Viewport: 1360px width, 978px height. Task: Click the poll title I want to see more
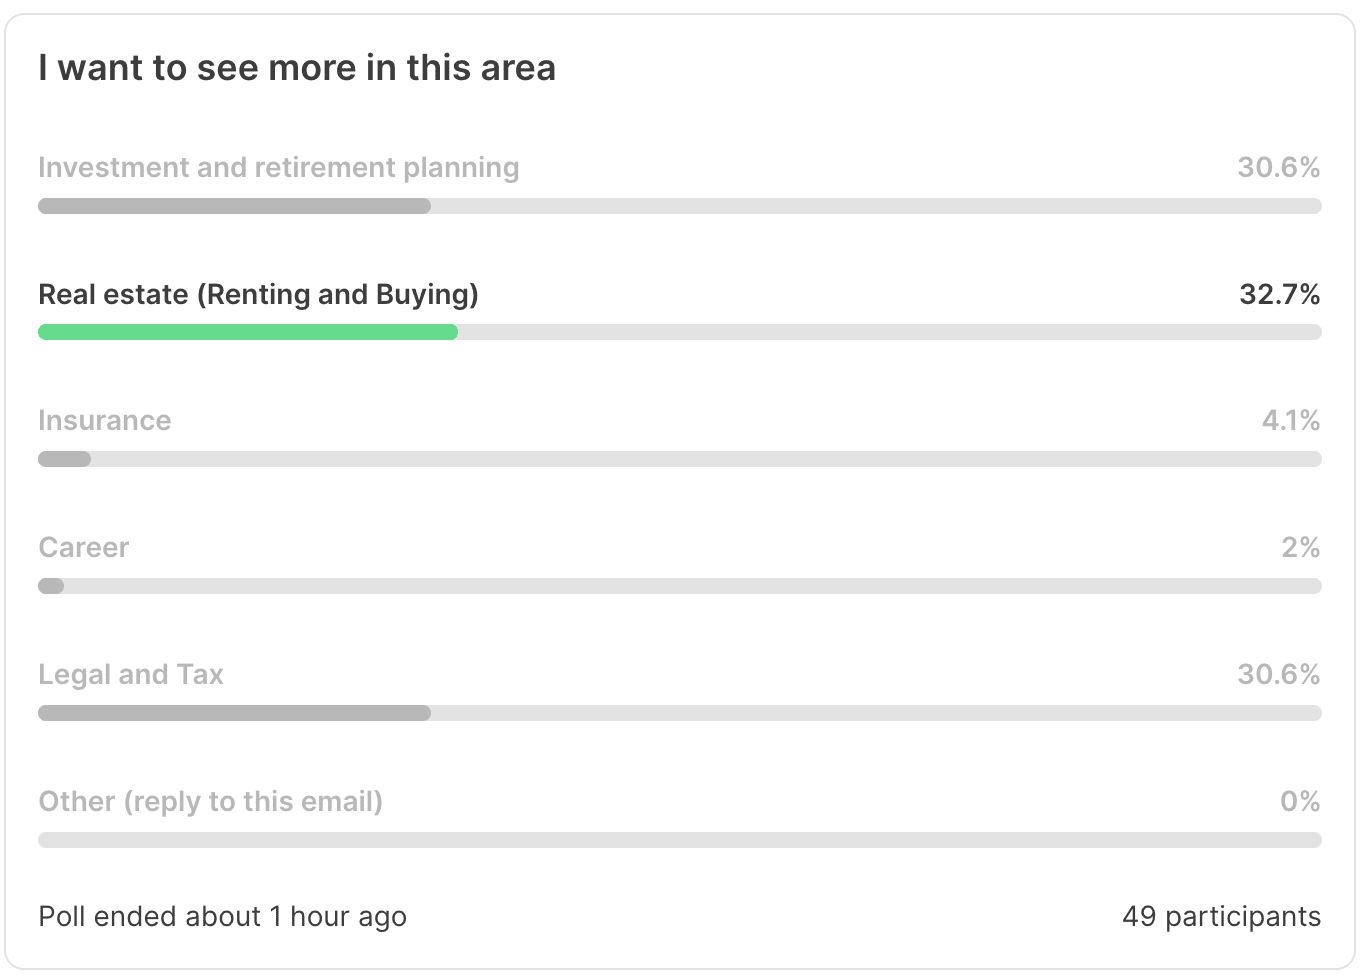[x=297, y=68]
